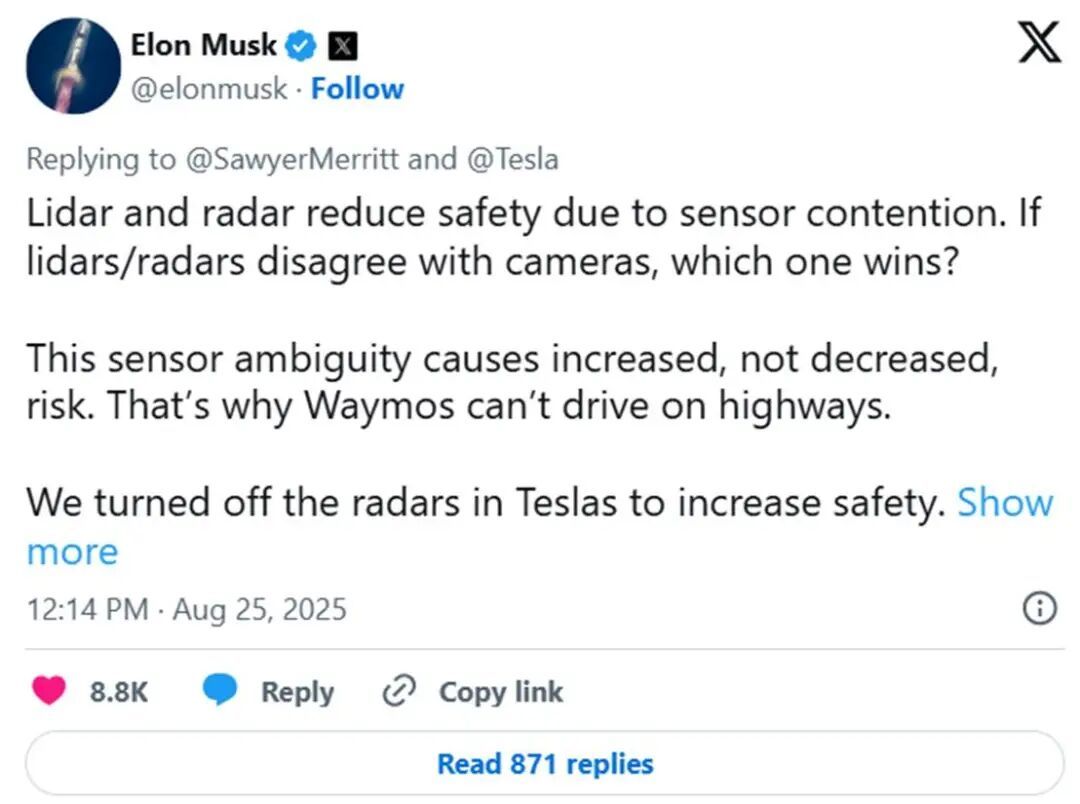This screenshot has width=1080, height=804.
Task: Click the 8.8K likes count
Action: click(x=119, y=691)
